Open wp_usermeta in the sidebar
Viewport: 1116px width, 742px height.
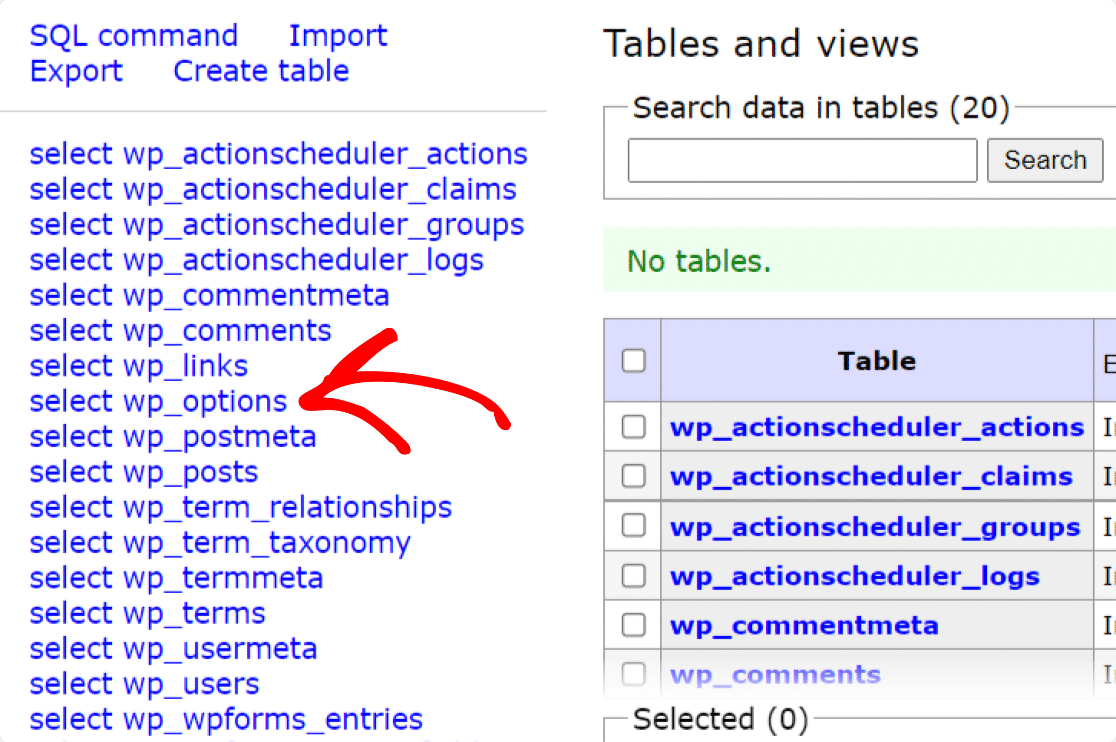tap(220, 650)
